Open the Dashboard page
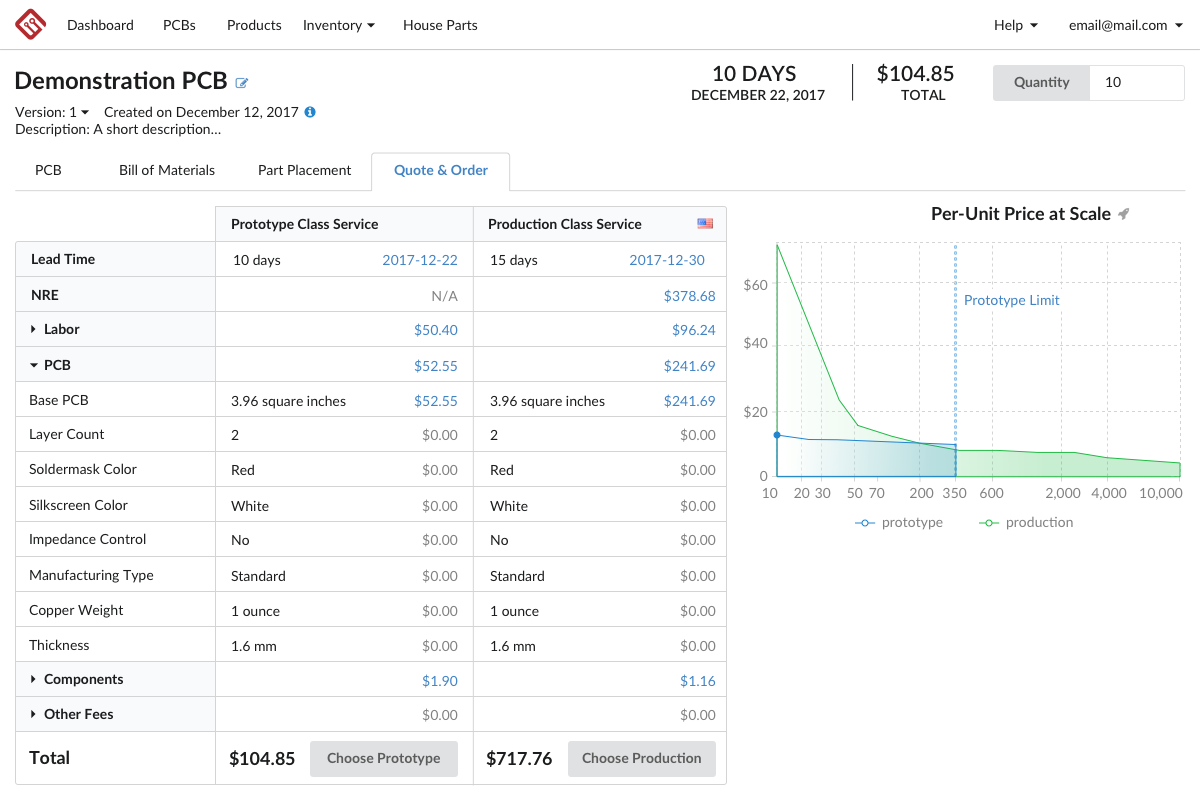1200x800 pixels. [100, 25]
